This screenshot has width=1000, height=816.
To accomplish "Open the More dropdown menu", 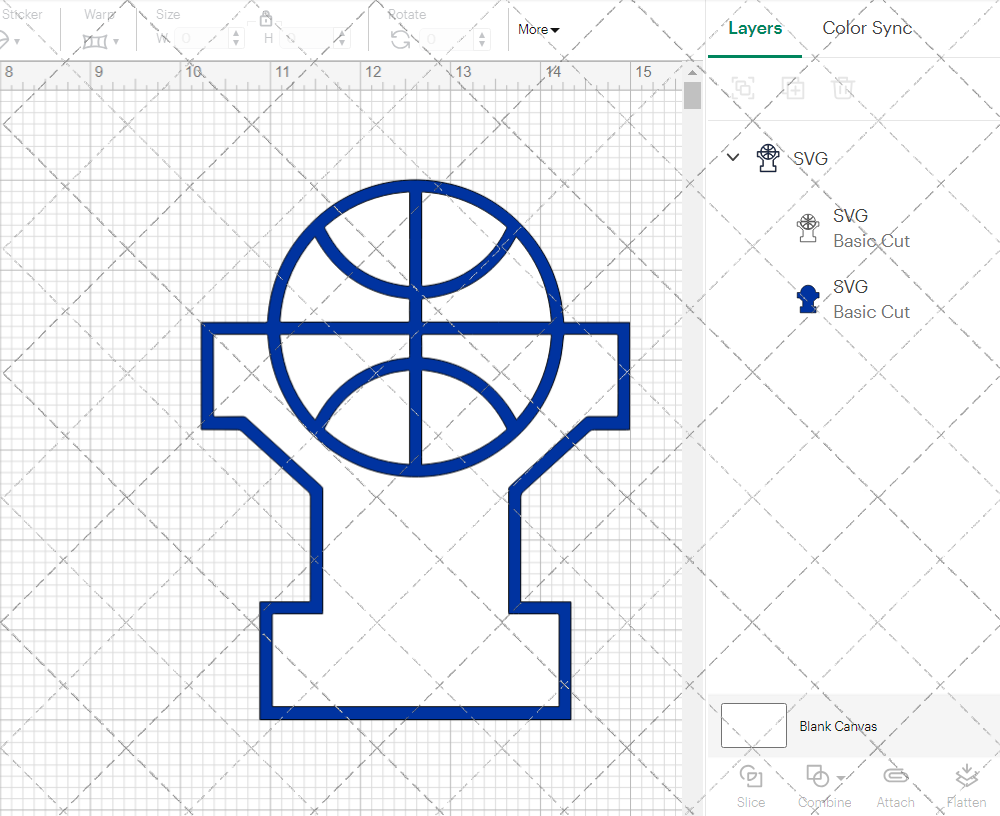I will [538, 30].
